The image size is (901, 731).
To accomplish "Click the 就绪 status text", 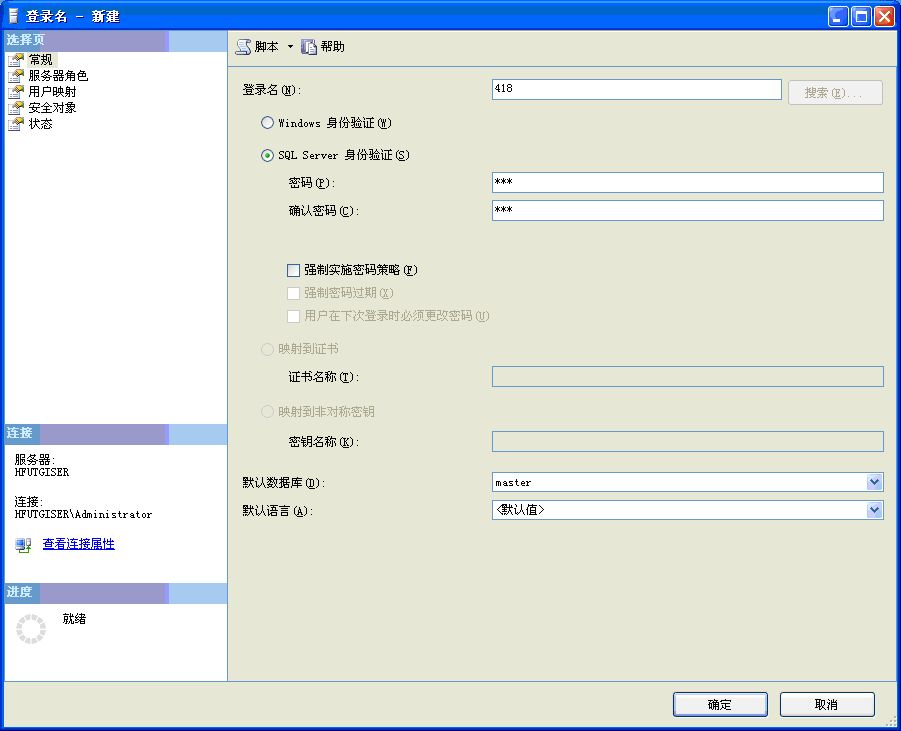I will [74, 619].
